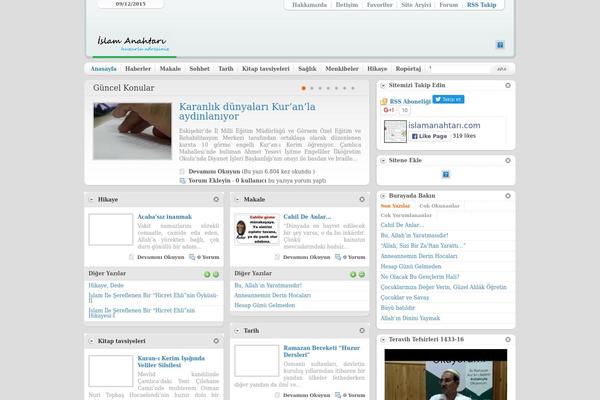
Task: Click Devamını Okuyun under the featured article
Action: tap(214, 171)
